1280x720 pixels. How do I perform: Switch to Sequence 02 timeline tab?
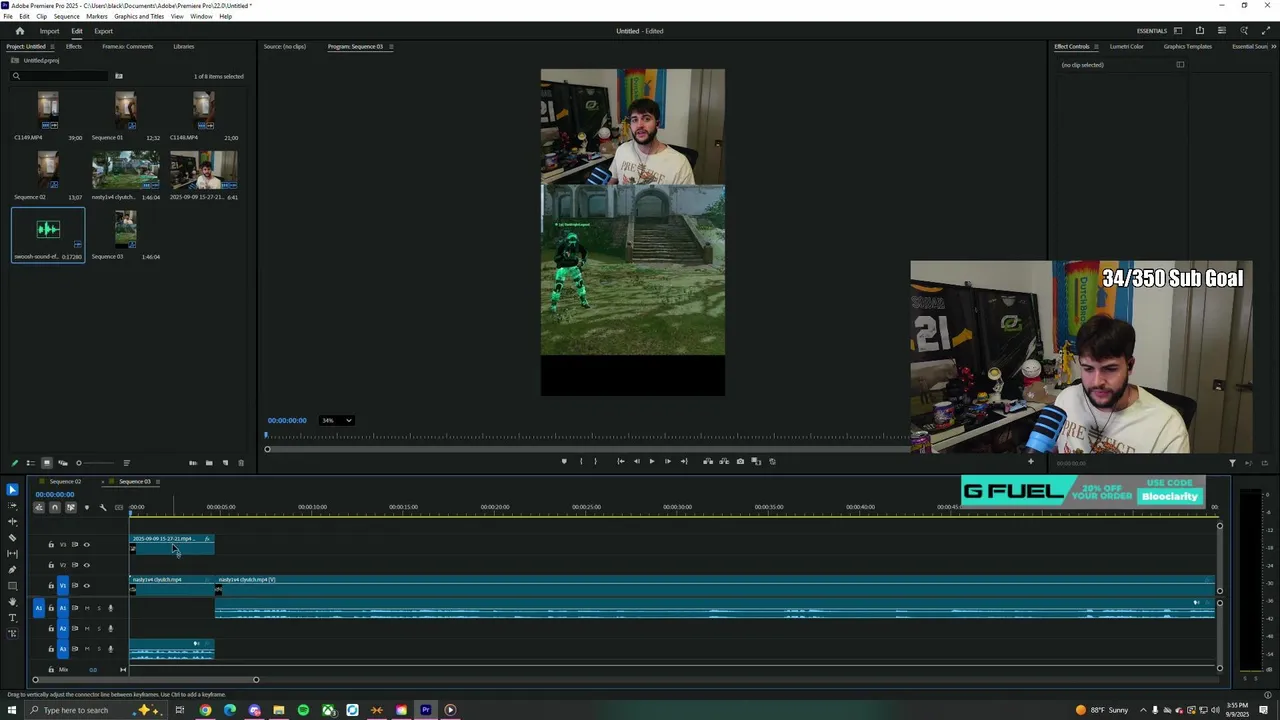[x=65, y=481]
